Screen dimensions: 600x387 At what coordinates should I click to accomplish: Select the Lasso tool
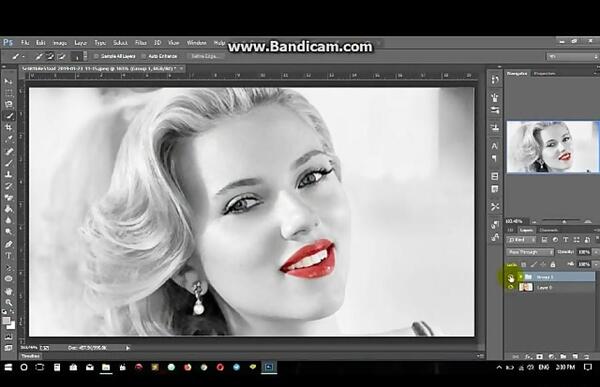(x=8, y=104)
